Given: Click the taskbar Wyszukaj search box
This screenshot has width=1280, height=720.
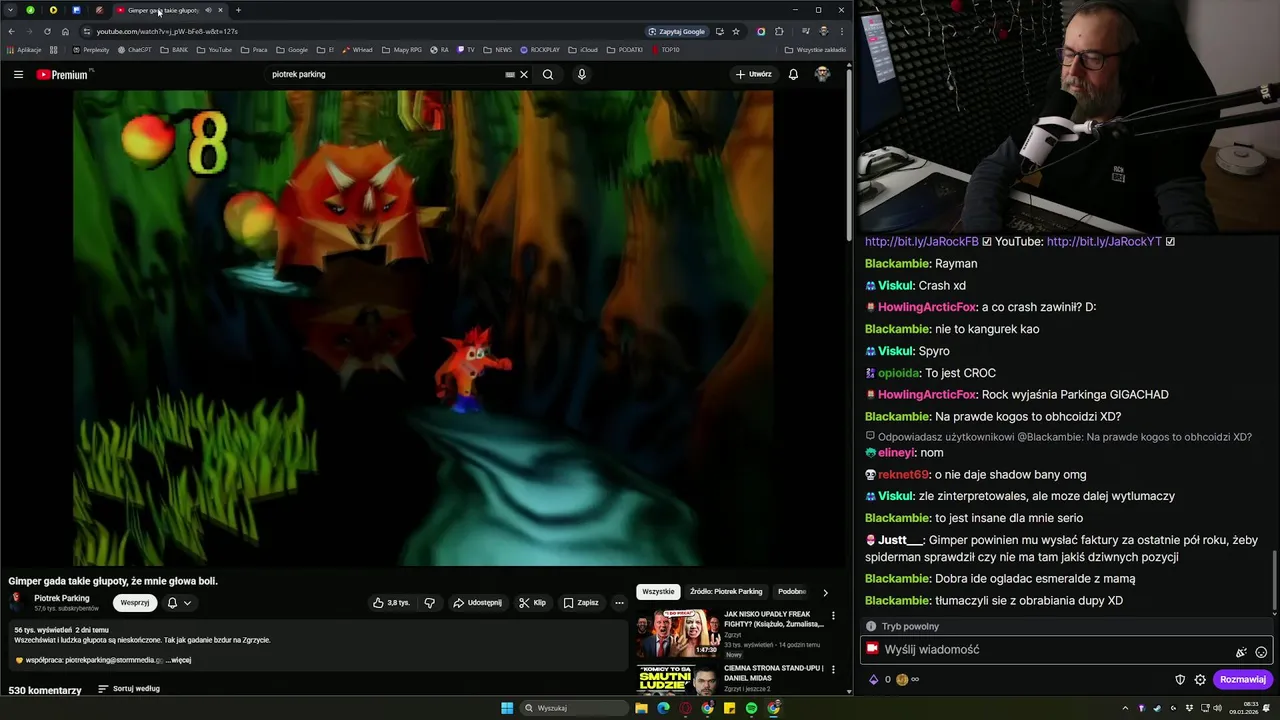Looking at the screenshot, I should coord(575,708).
